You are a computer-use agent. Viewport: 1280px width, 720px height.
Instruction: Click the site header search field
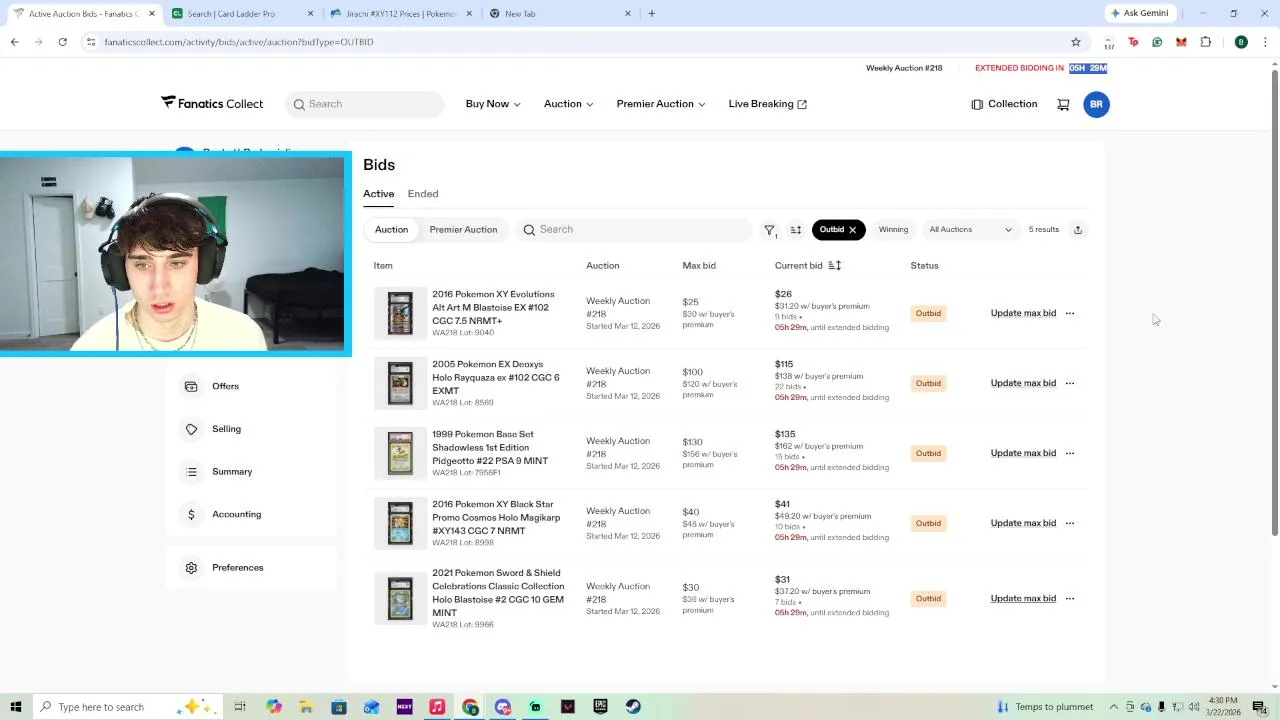point(364,104)
